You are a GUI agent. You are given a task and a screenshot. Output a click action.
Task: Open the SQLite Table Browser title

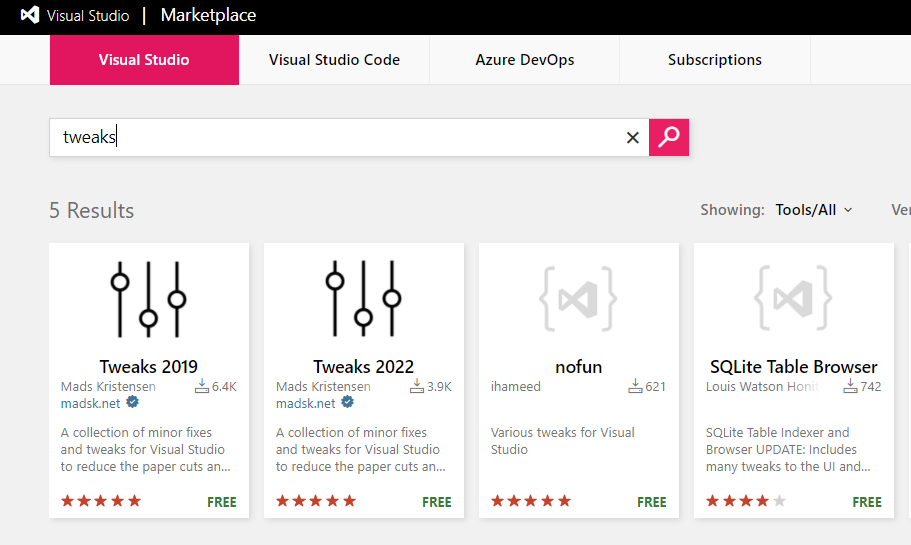tap(794, 367)
